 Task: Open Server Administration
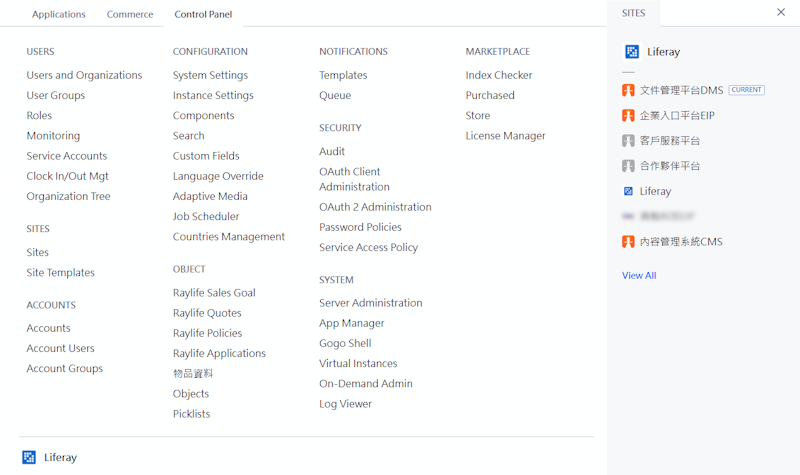pos(371,303)
